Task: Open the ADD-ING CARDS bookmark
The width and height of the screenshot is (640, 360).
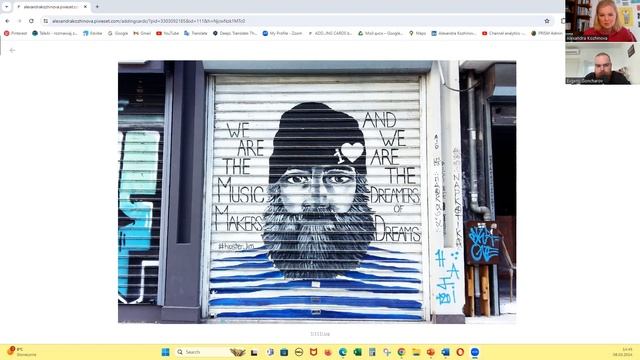Action: (x=330, y=33)
